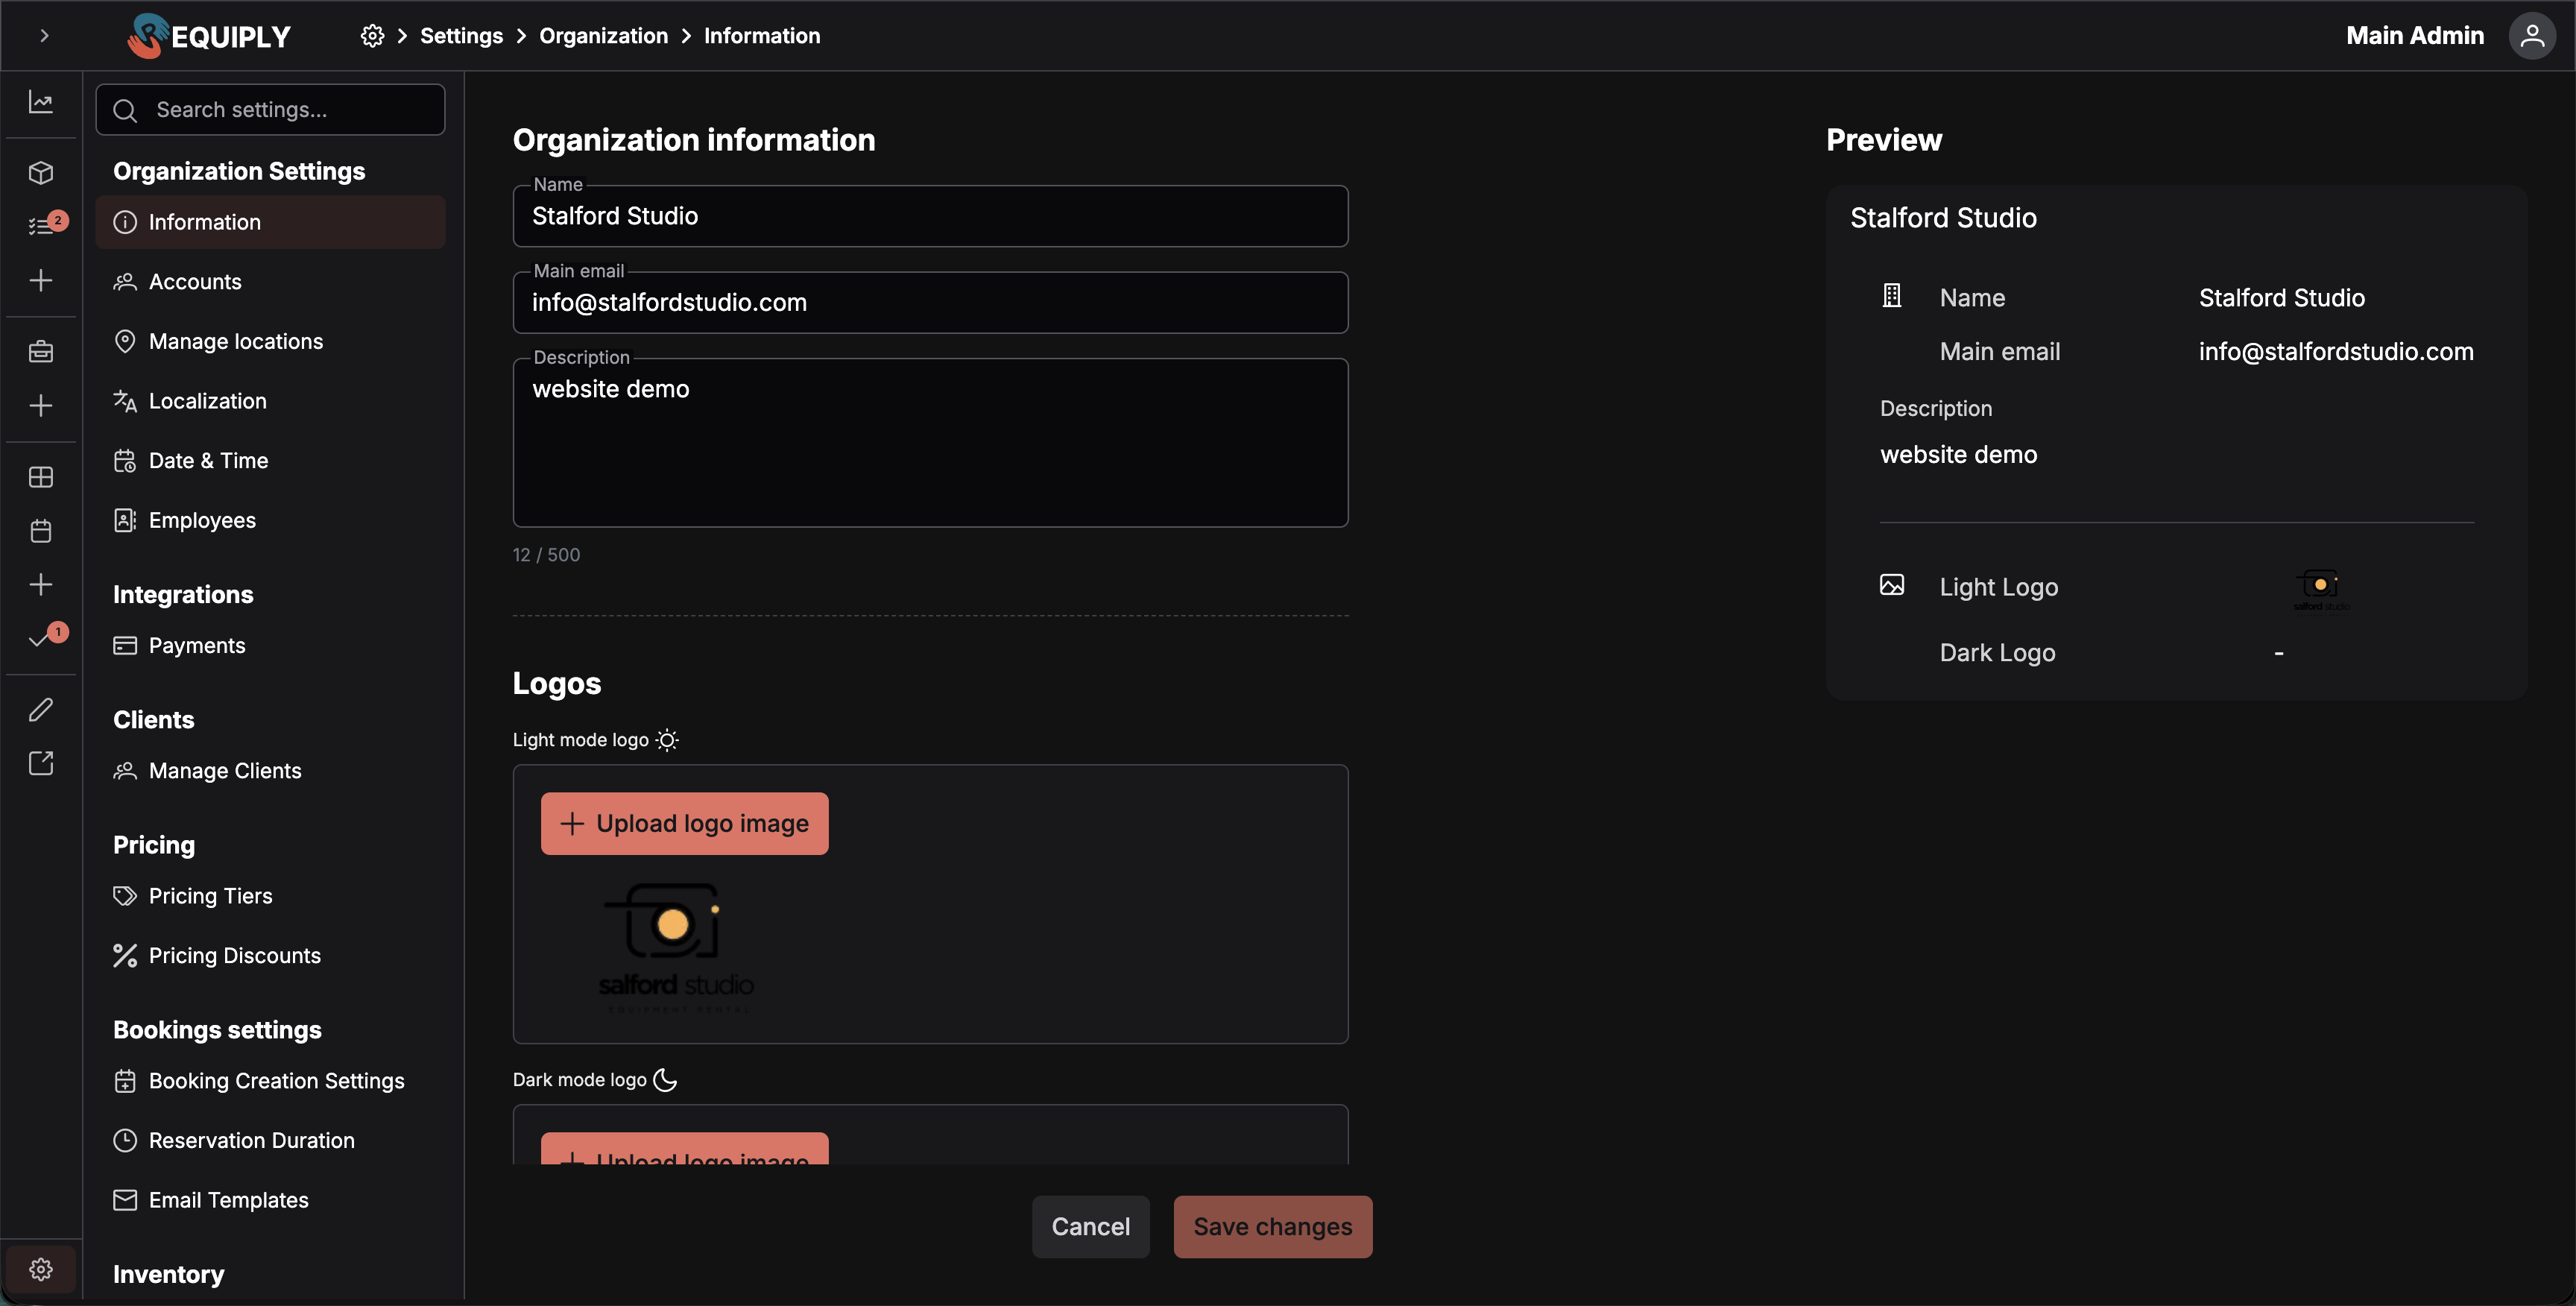Click the Main email input field

coord(930,303)
